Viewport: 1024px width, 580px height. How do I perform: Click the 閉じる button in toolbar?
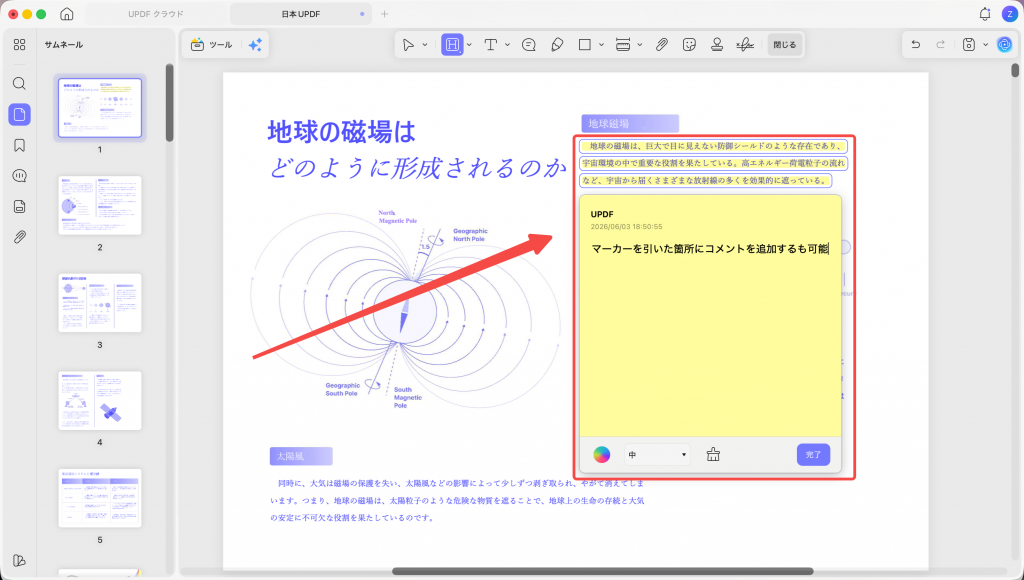[784, 44]
